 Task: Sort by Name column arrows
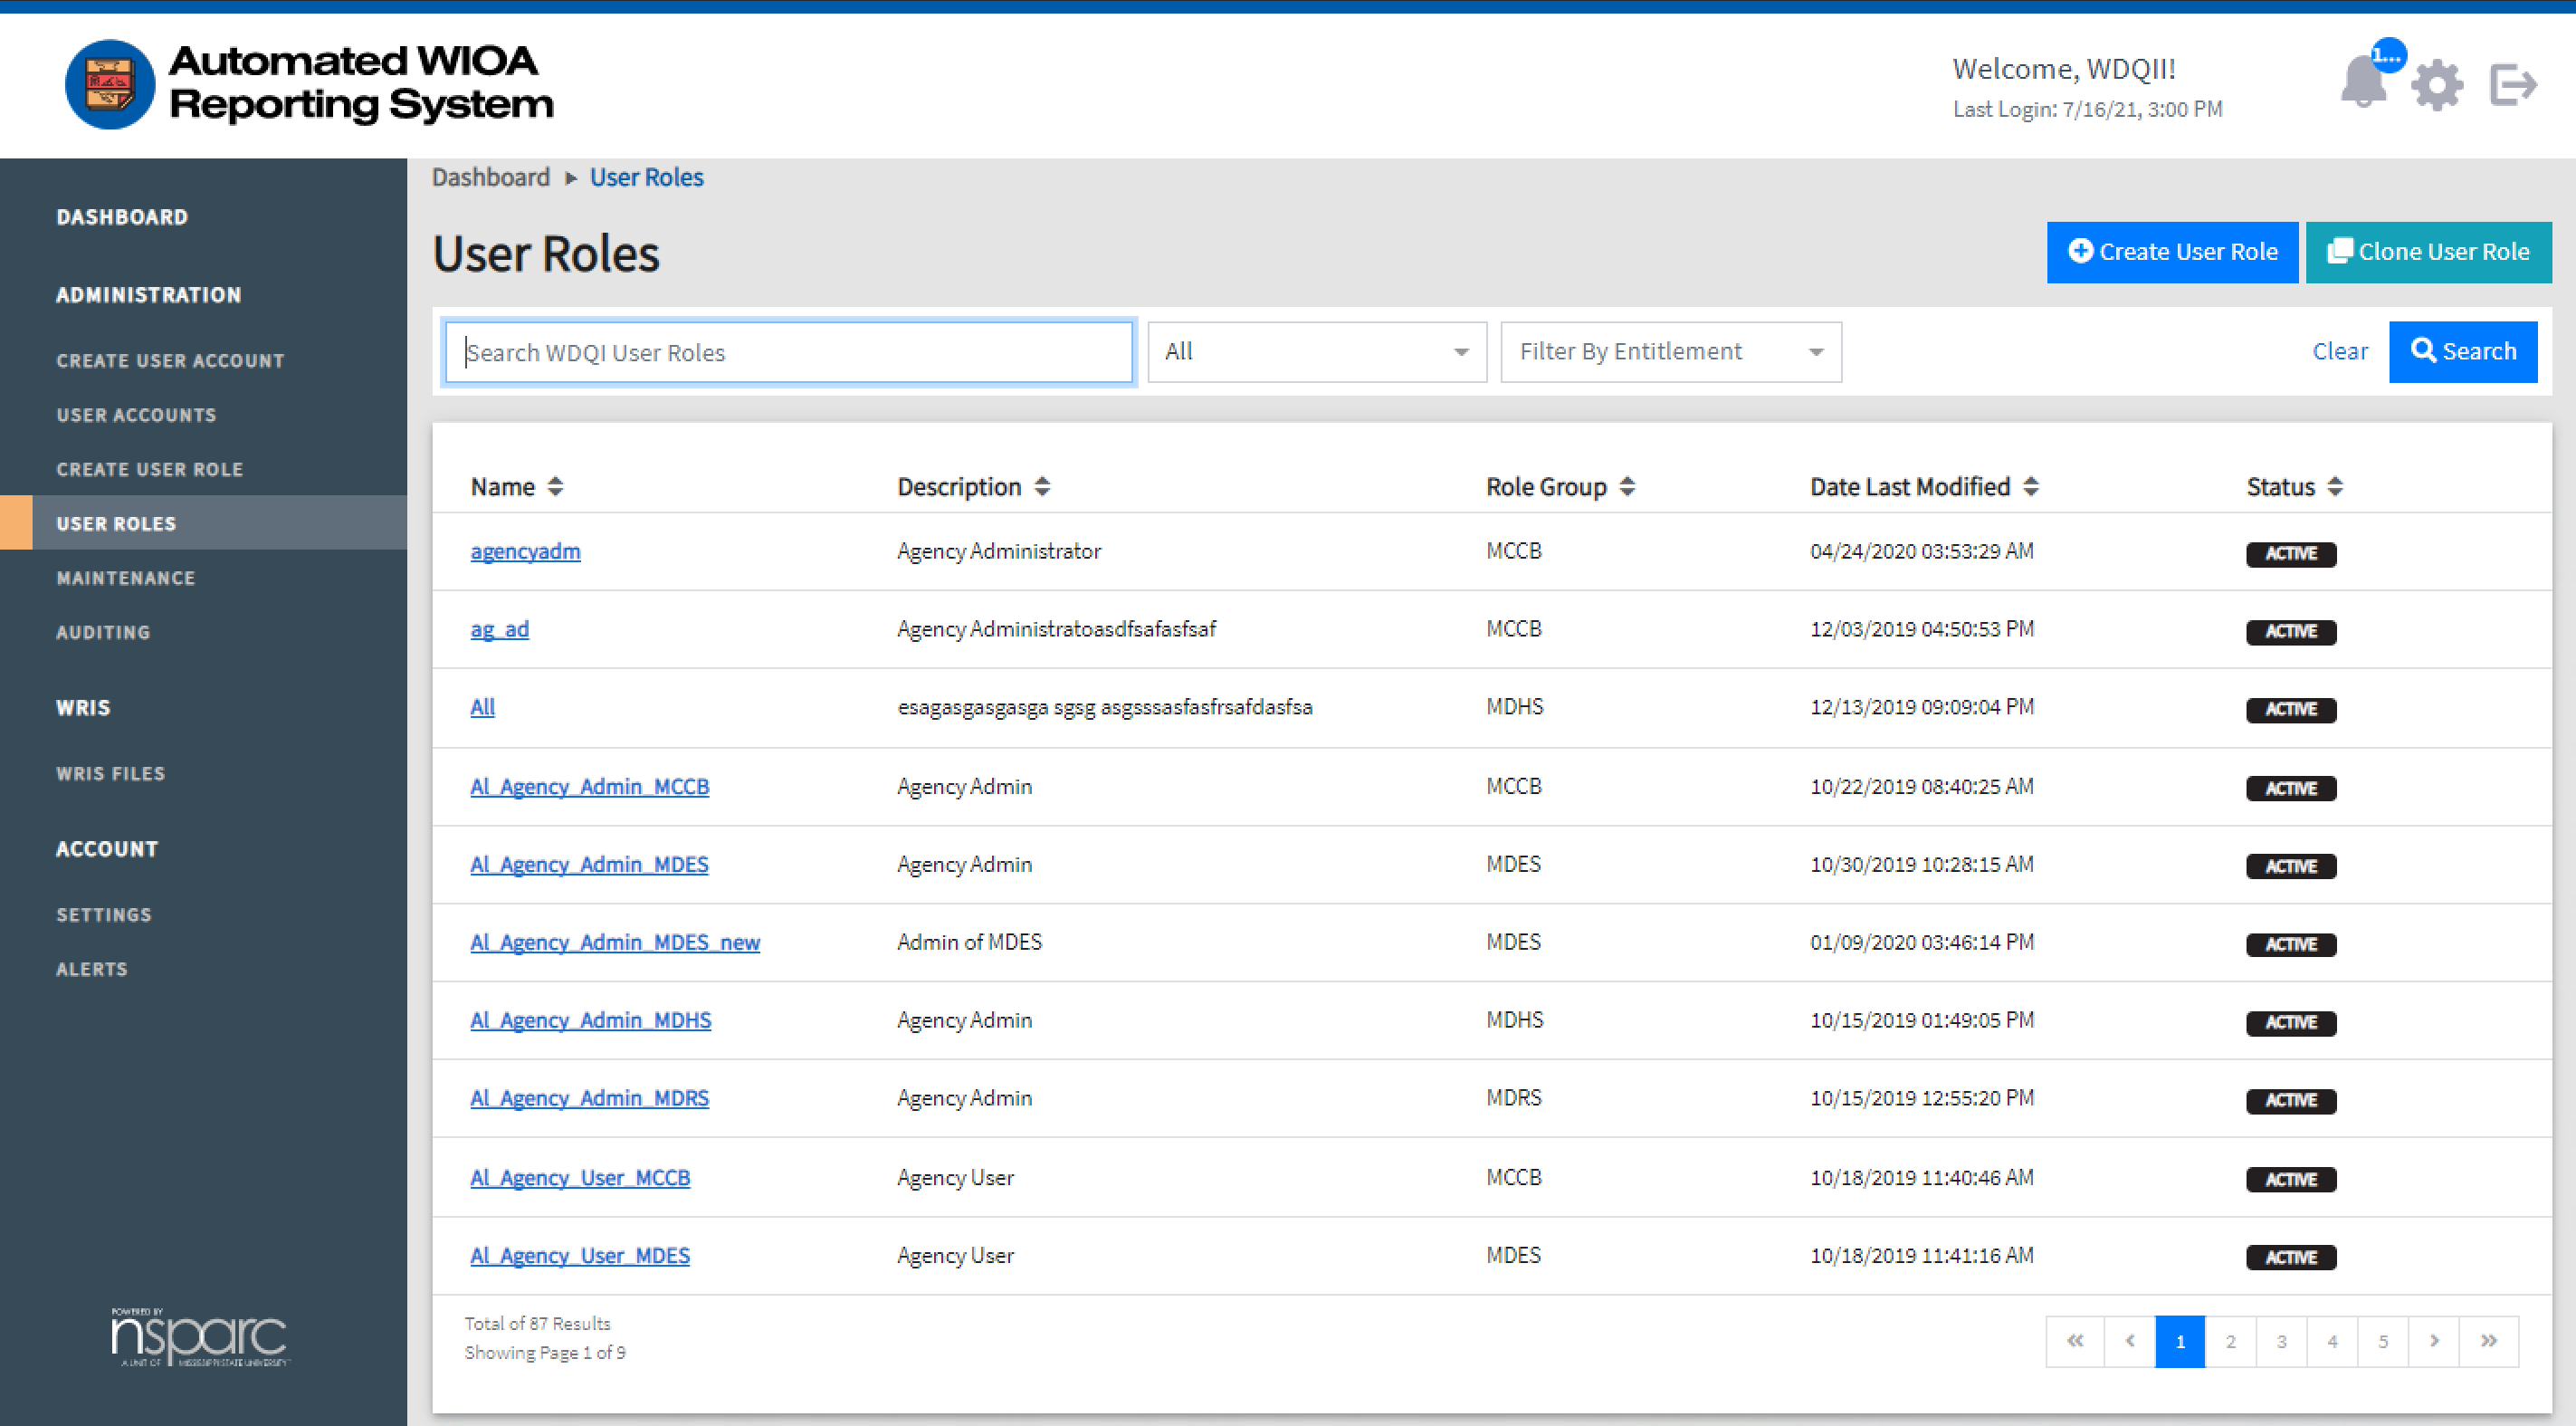tap(556, 487)
